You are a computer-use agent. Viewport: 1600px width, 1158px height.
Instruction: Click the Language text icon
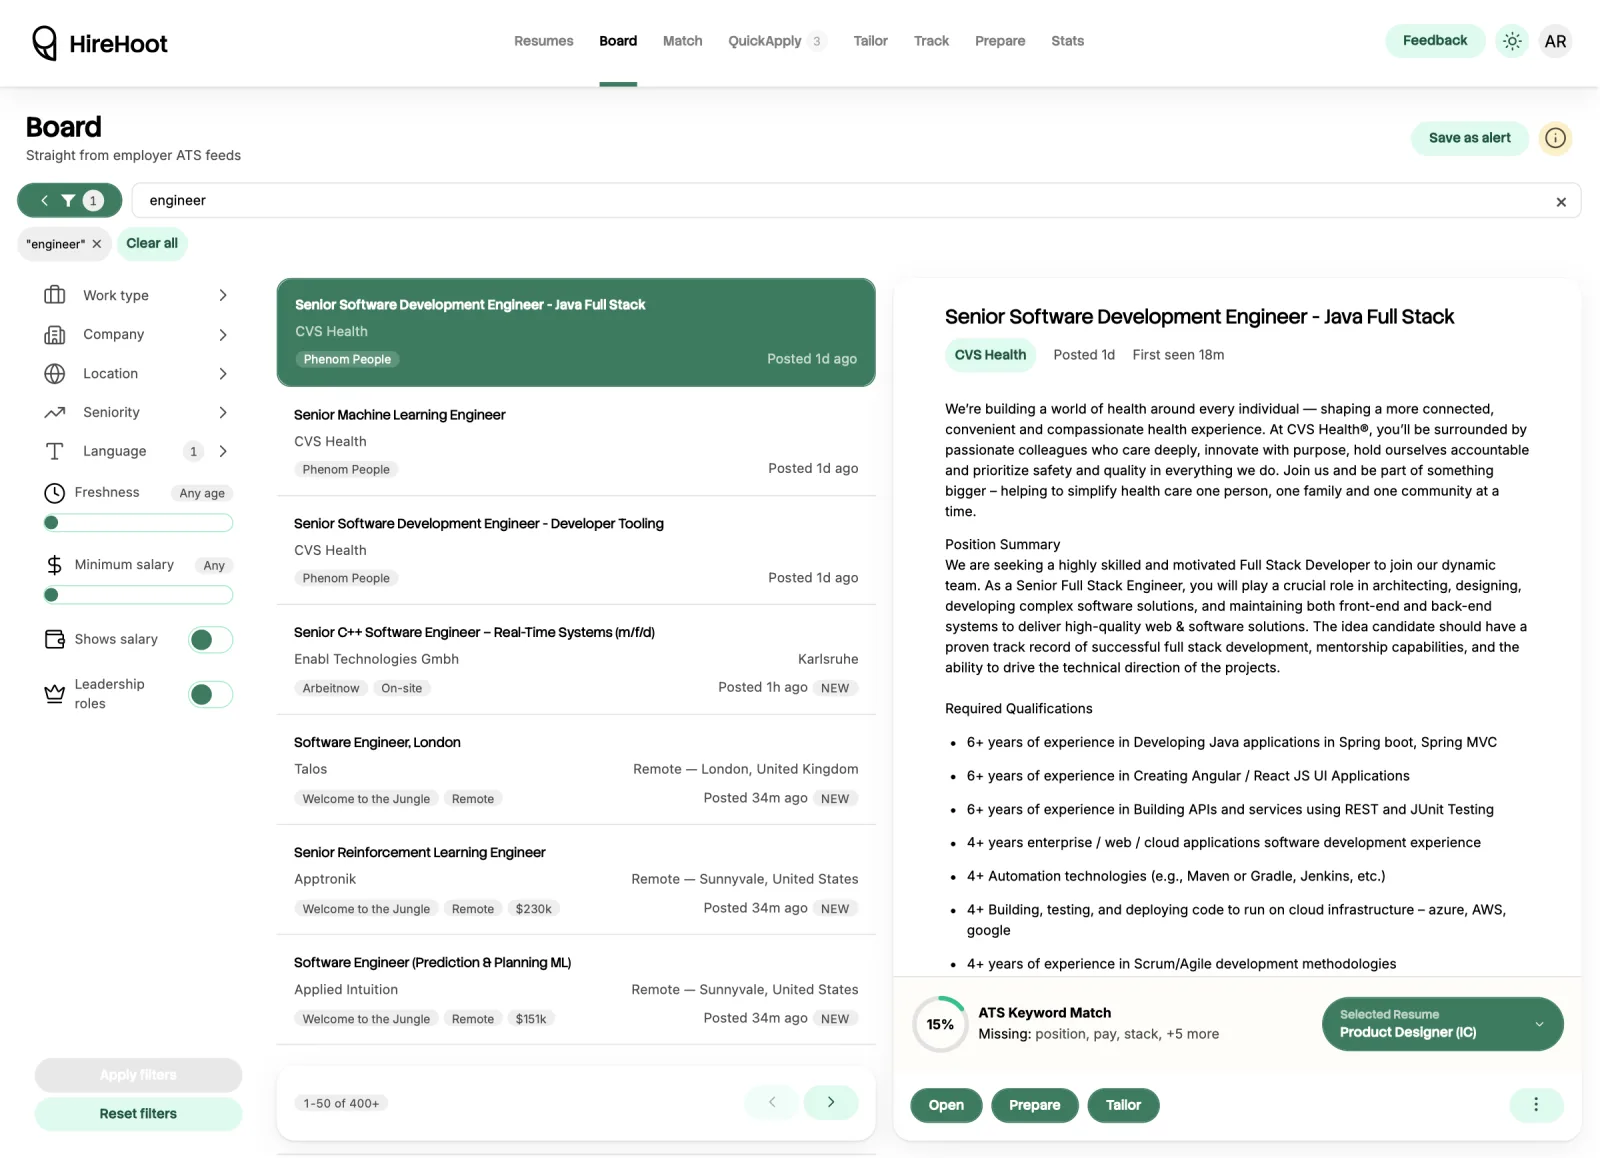click(55, 451)
